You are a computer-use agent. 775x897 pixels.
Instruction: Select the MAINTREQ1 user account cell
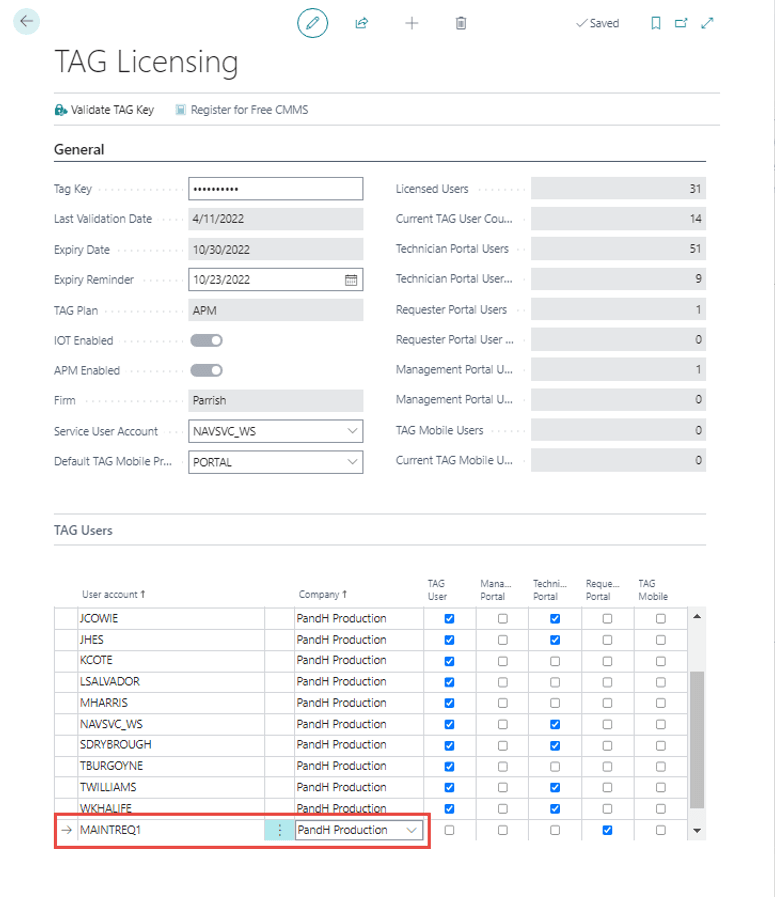coord(171,830)
